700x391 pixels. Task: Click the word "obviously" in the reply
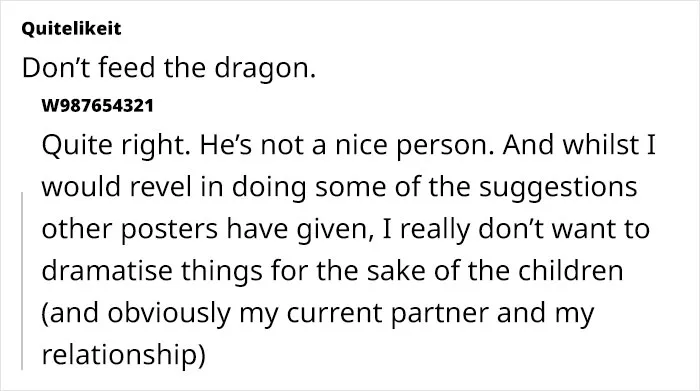click(x=169, y=314)
